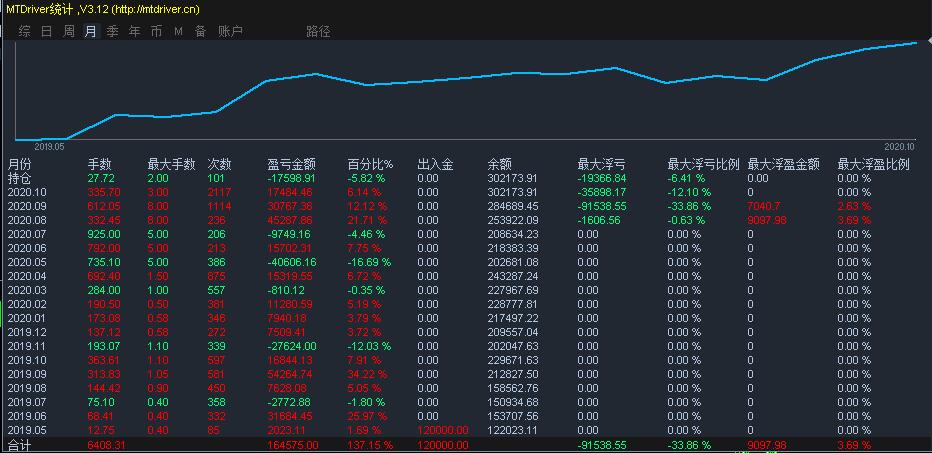Switch to the 综 summary tab

pyautogui.click(x=24, y=32)
